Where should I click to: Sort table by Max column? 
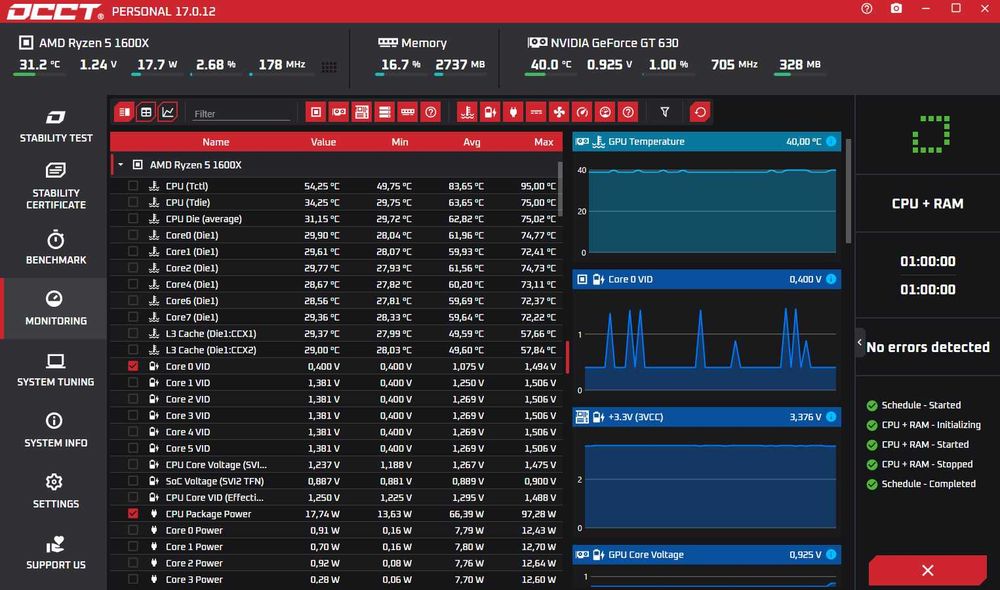pyautogui.click(x=543, y=142)
